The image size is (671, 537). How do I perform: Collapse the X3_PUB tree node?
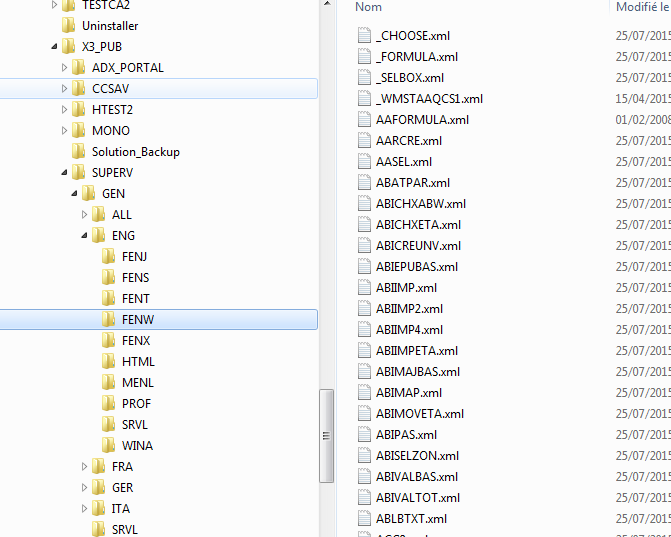pyautogui.click(x=54, y=47)
